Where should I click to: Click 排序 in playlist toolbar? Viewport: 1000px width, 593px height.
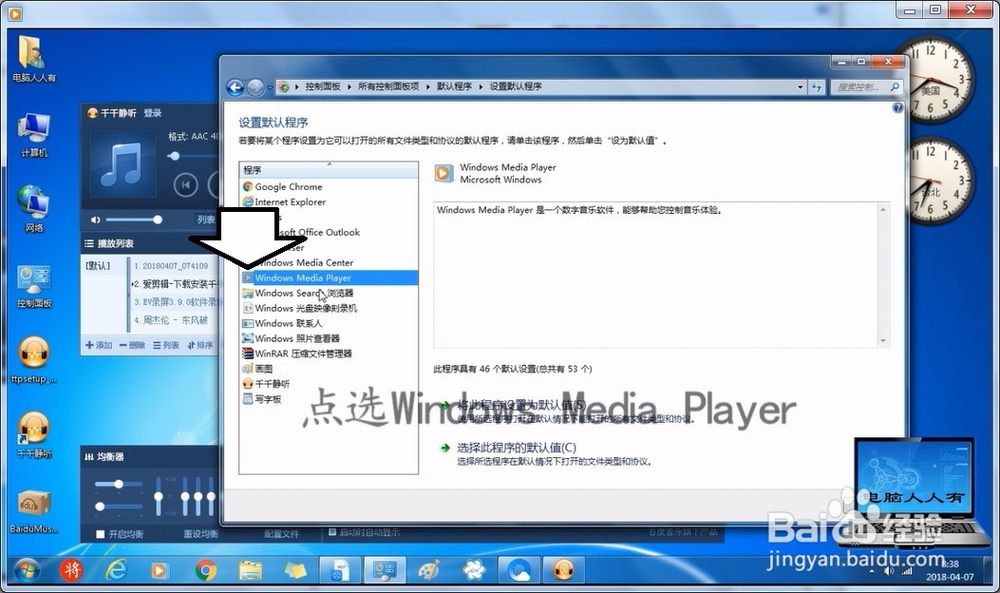pos(200,345)
